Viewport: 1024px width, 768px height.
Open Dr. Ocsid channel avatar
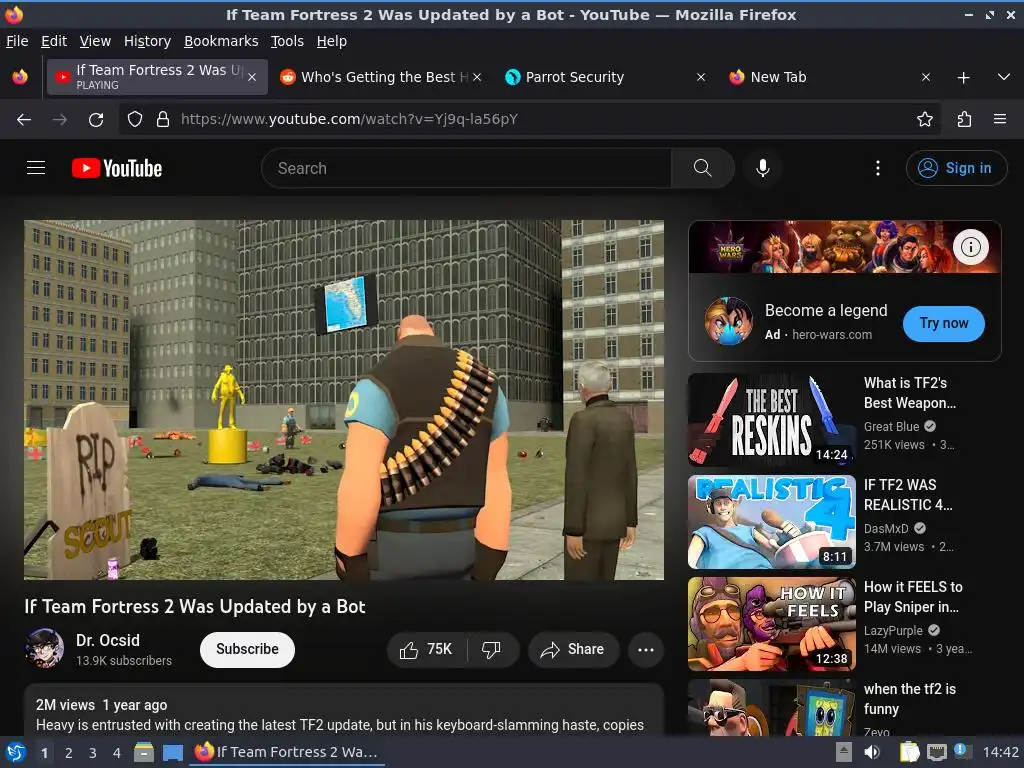point(44,648)
